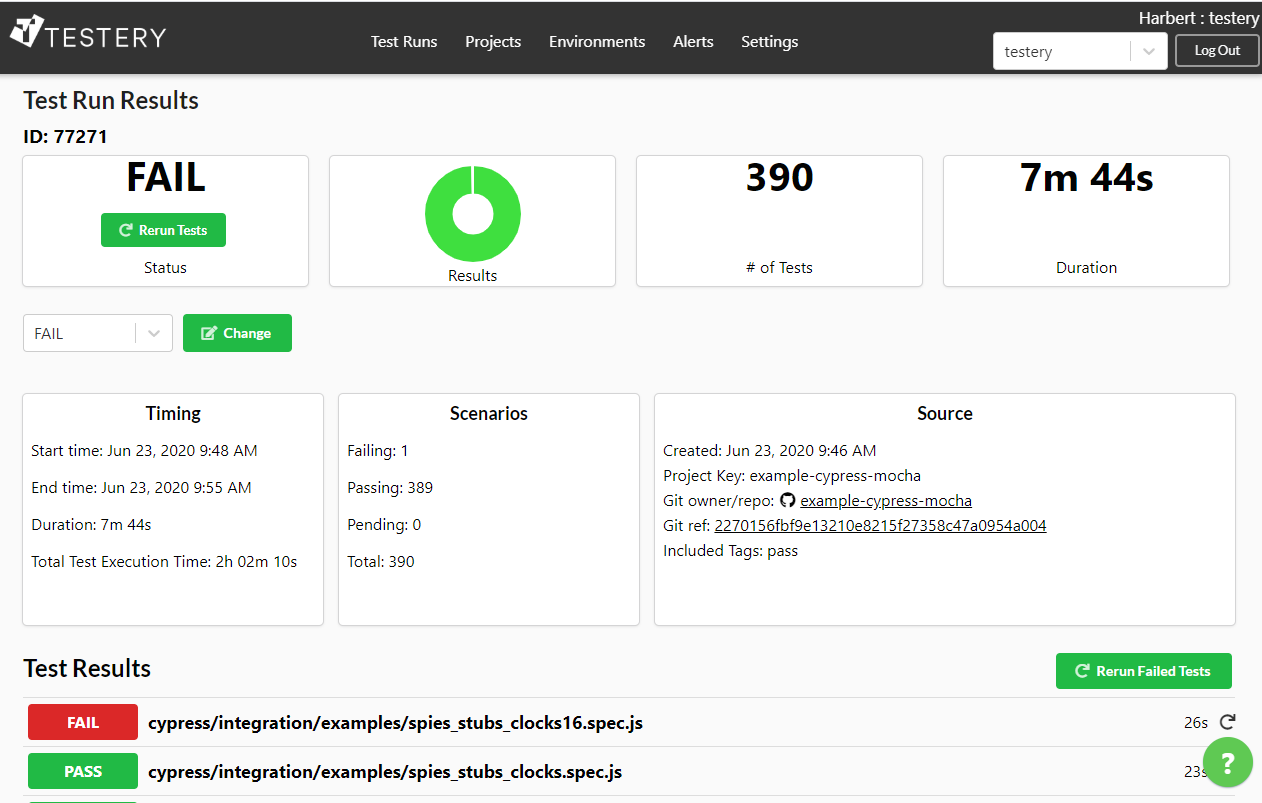Click the Start time Jun 23 9:48 AM line

144,451
